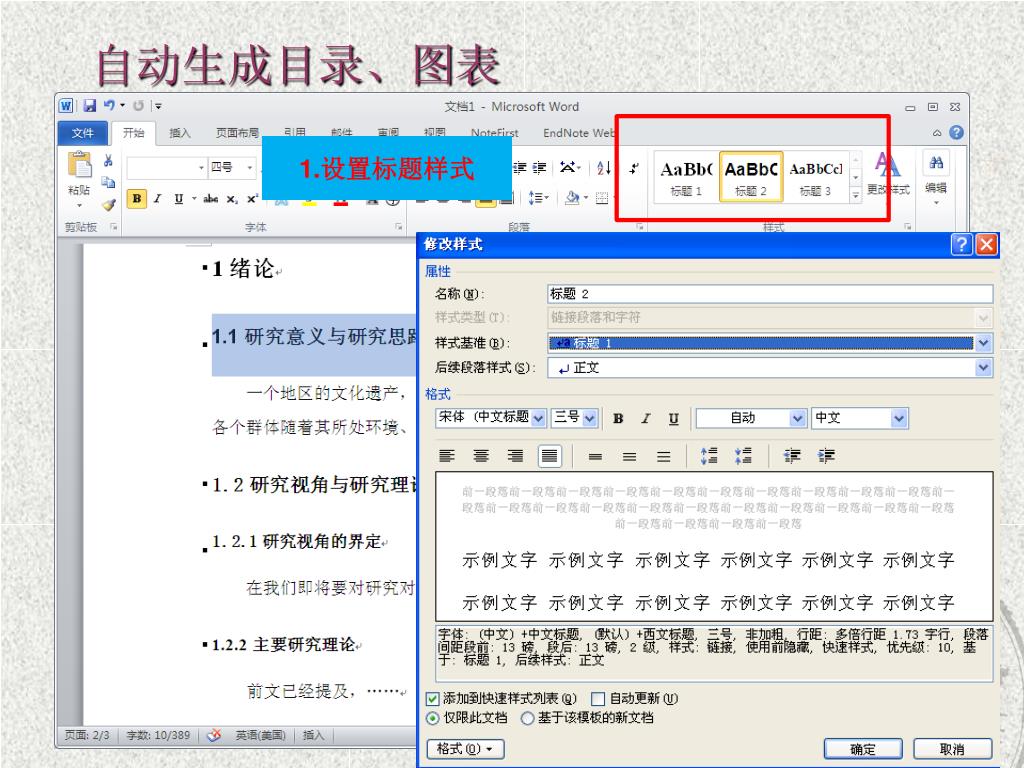Switch to the NoteFirst tab
Viewport: 1024px width, 768px height.
coord(494,133)
